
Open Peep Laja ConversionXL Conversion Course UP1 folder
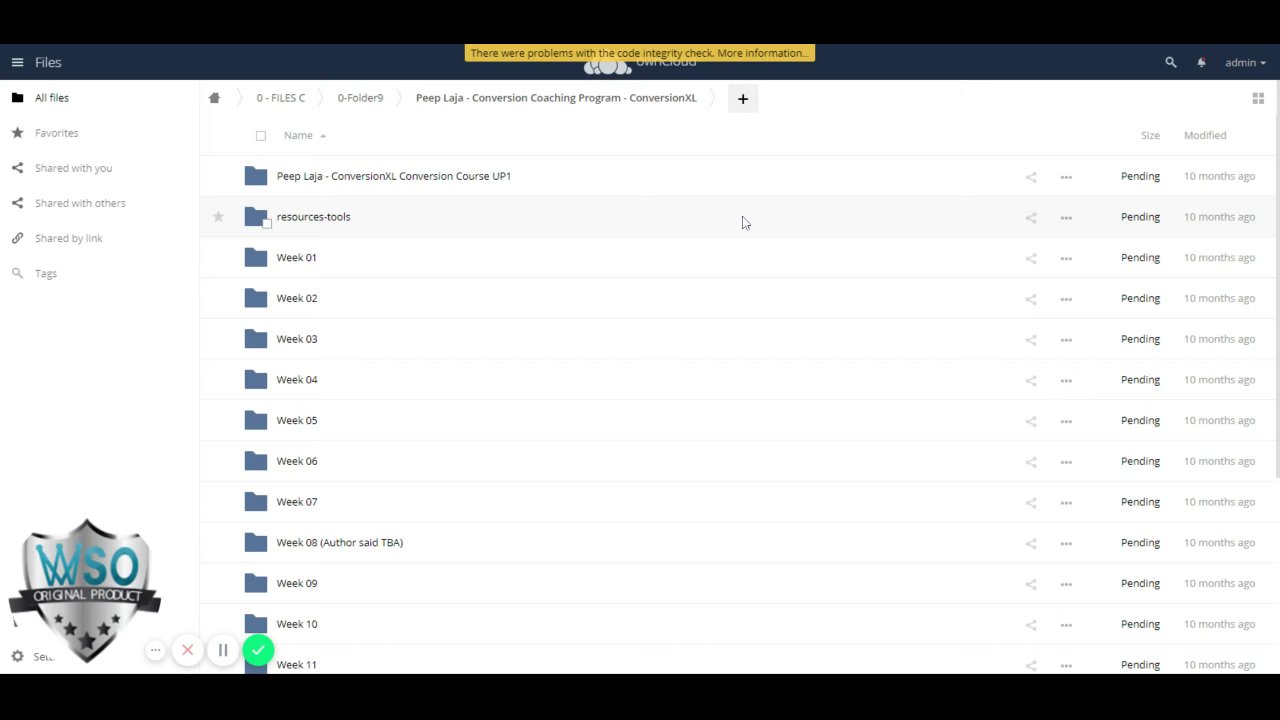coord(394,176)
